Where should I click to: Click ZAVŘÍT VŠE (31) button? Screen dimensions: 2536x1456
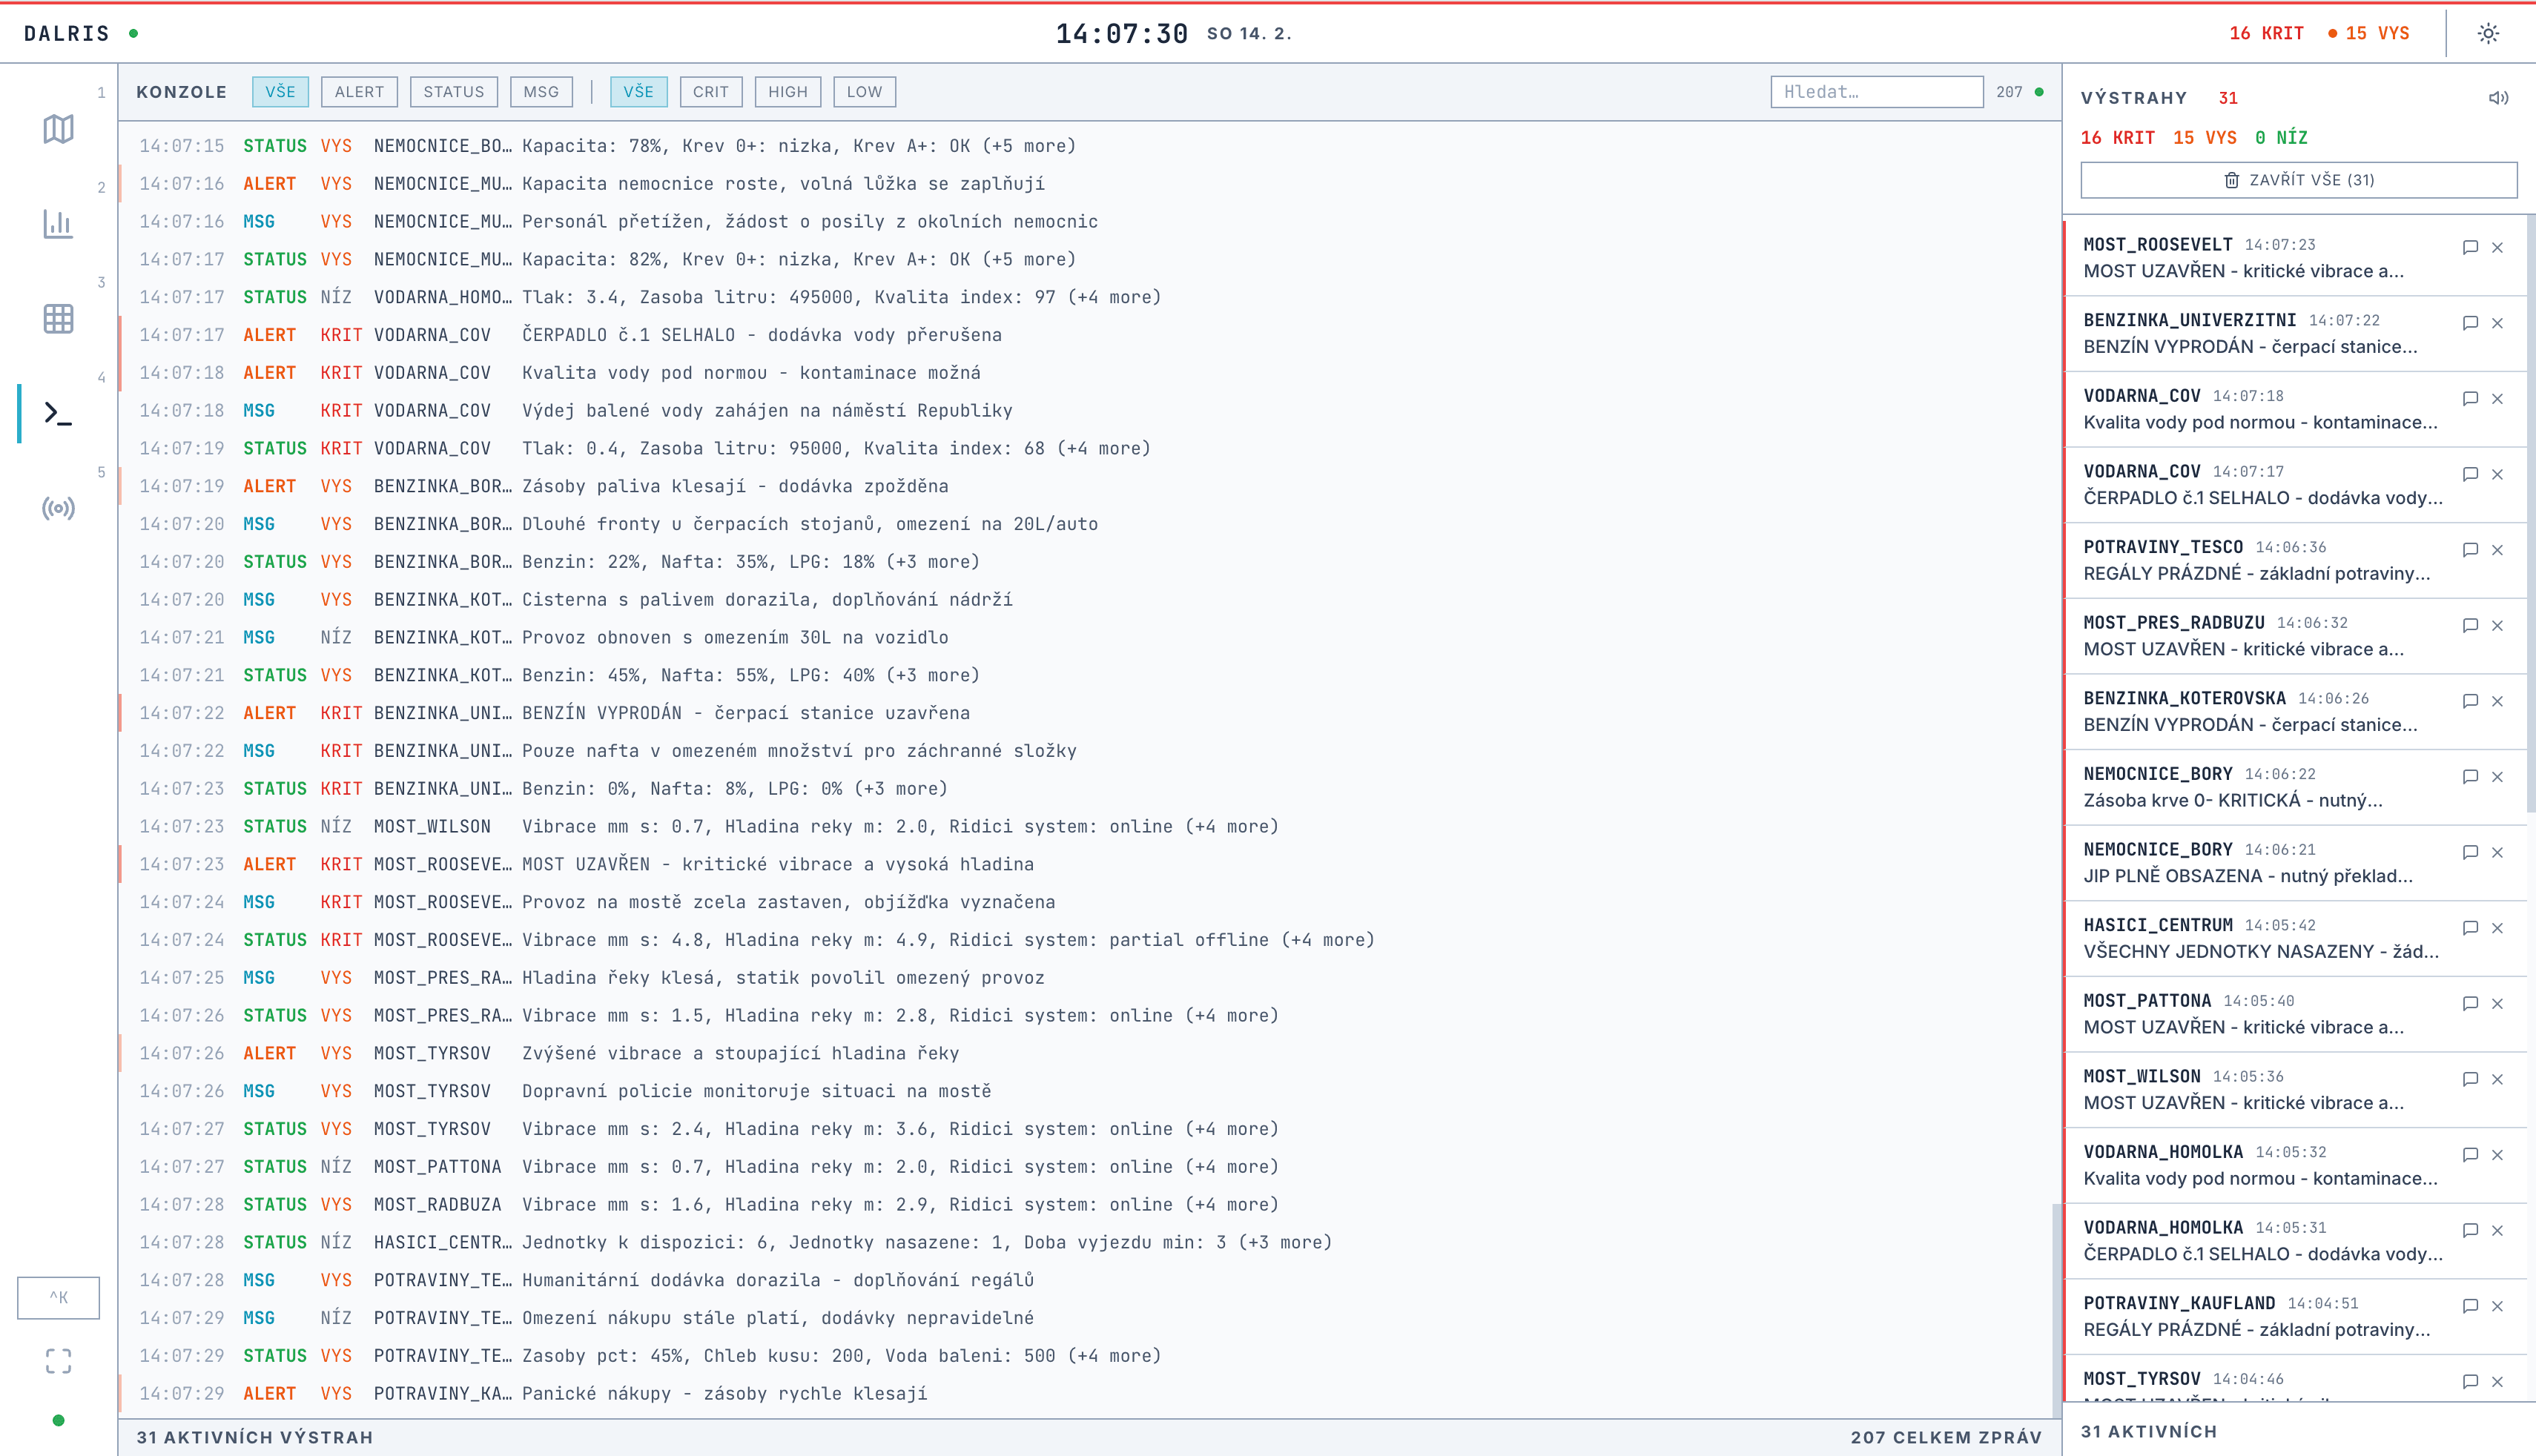2298,180
